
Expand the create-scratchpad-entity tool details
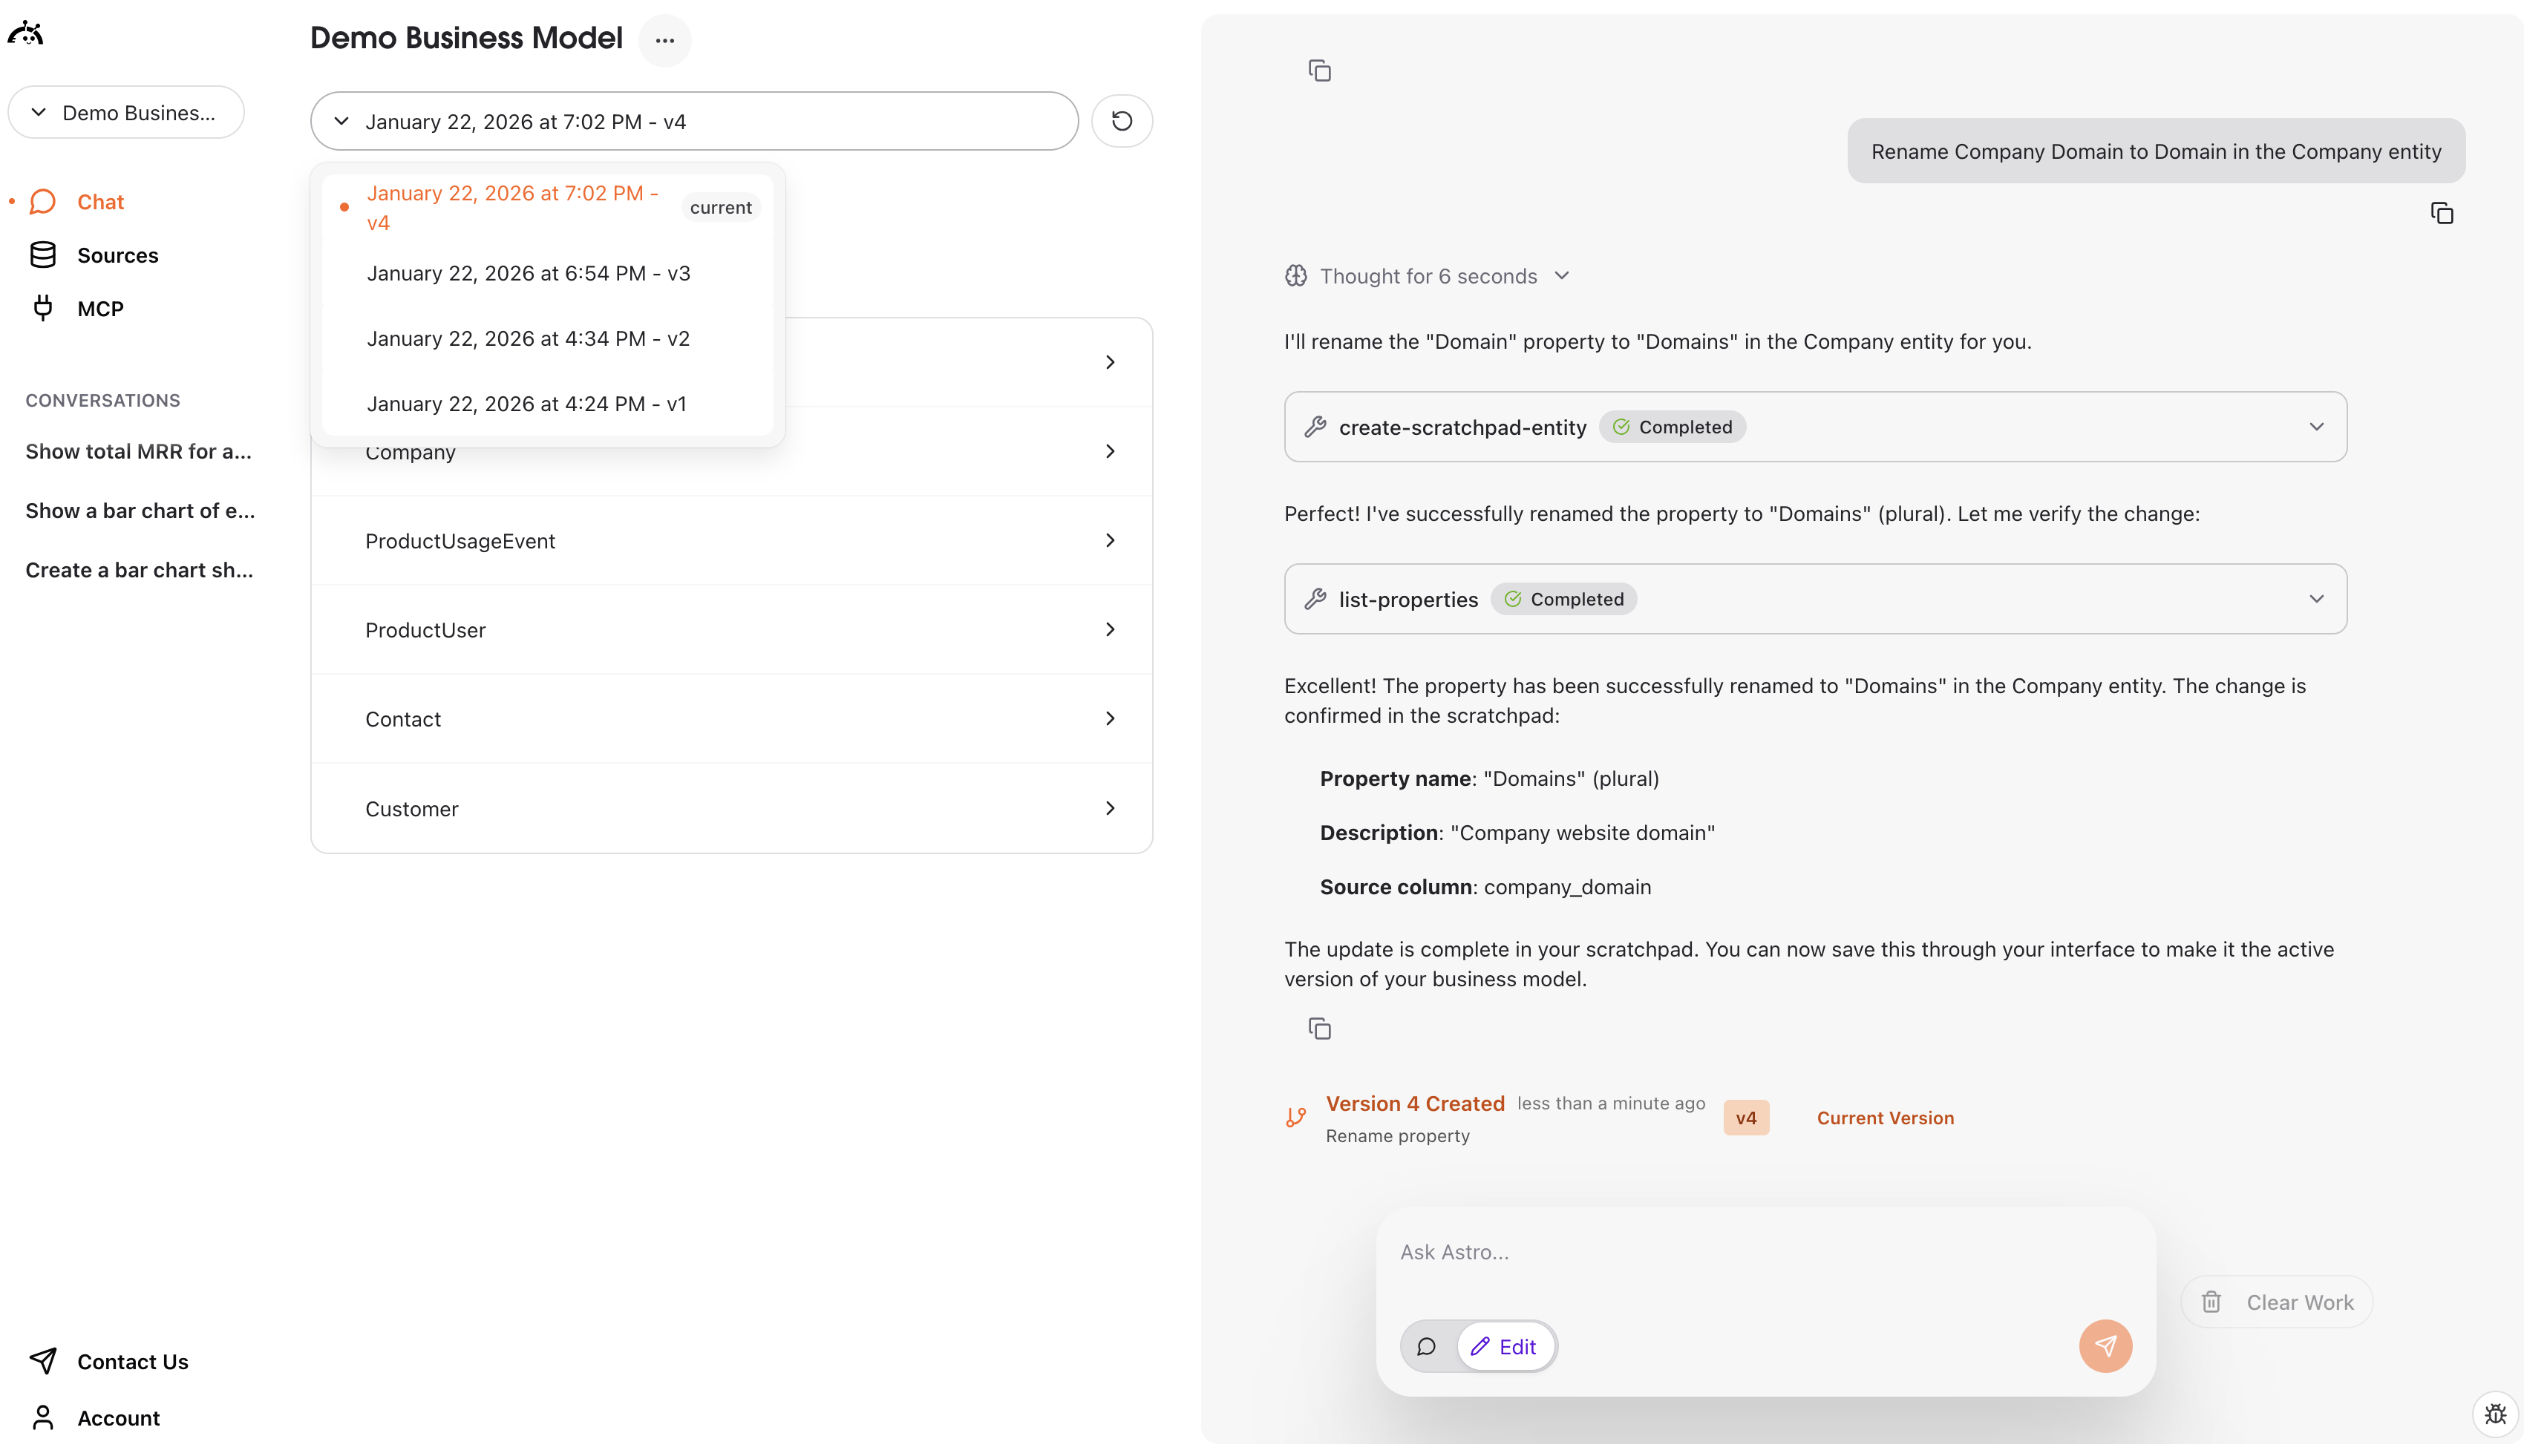2317,426
